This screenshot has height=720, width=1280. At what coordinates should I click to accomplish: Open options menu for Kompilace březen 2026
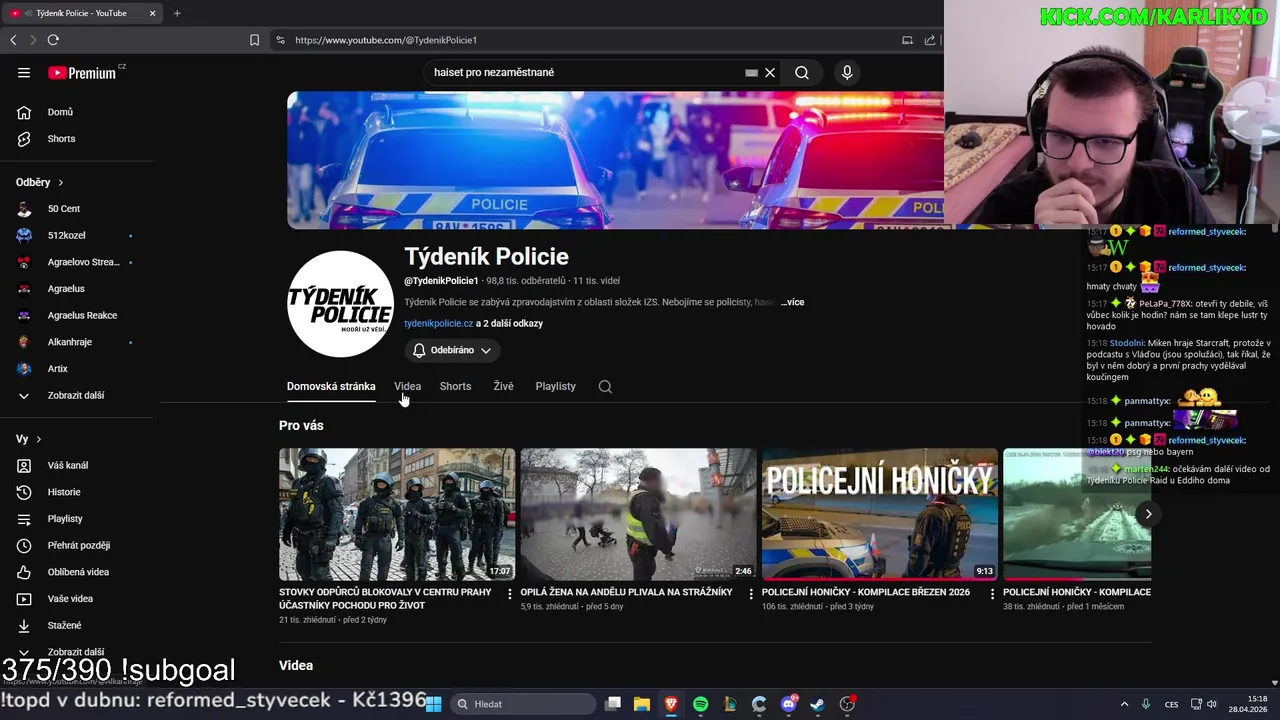click(x=992, y=594)
